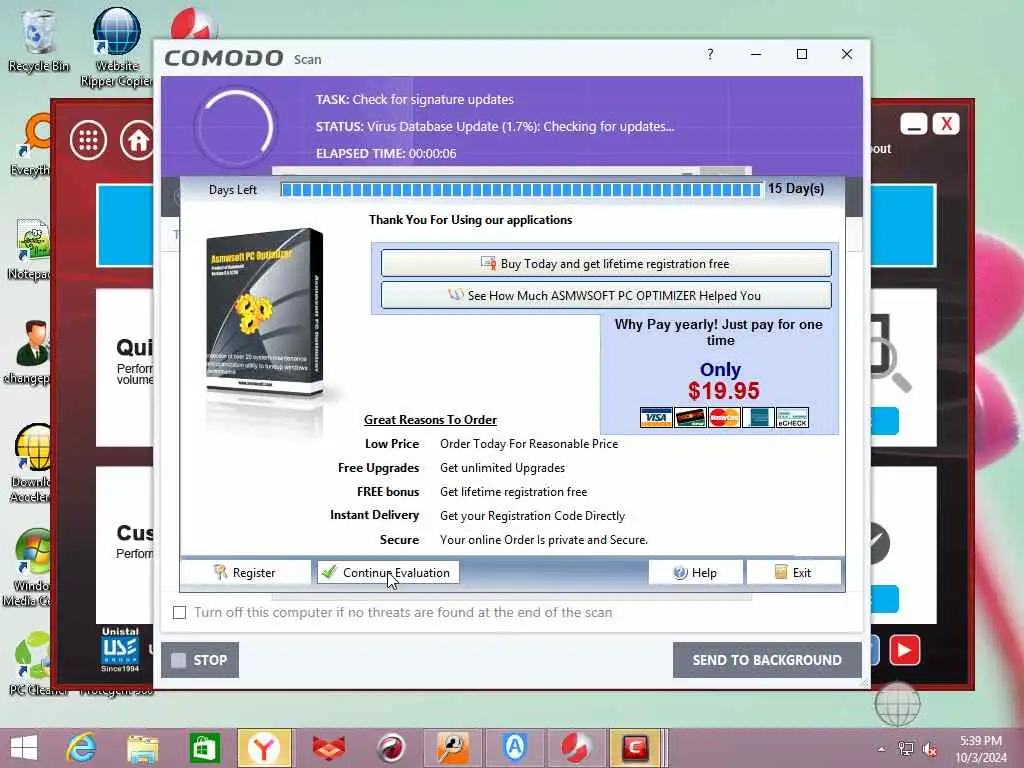Click Buy Today and get lifetime registration
Viewport: 1024px width, 768px height.
[606, 264]
